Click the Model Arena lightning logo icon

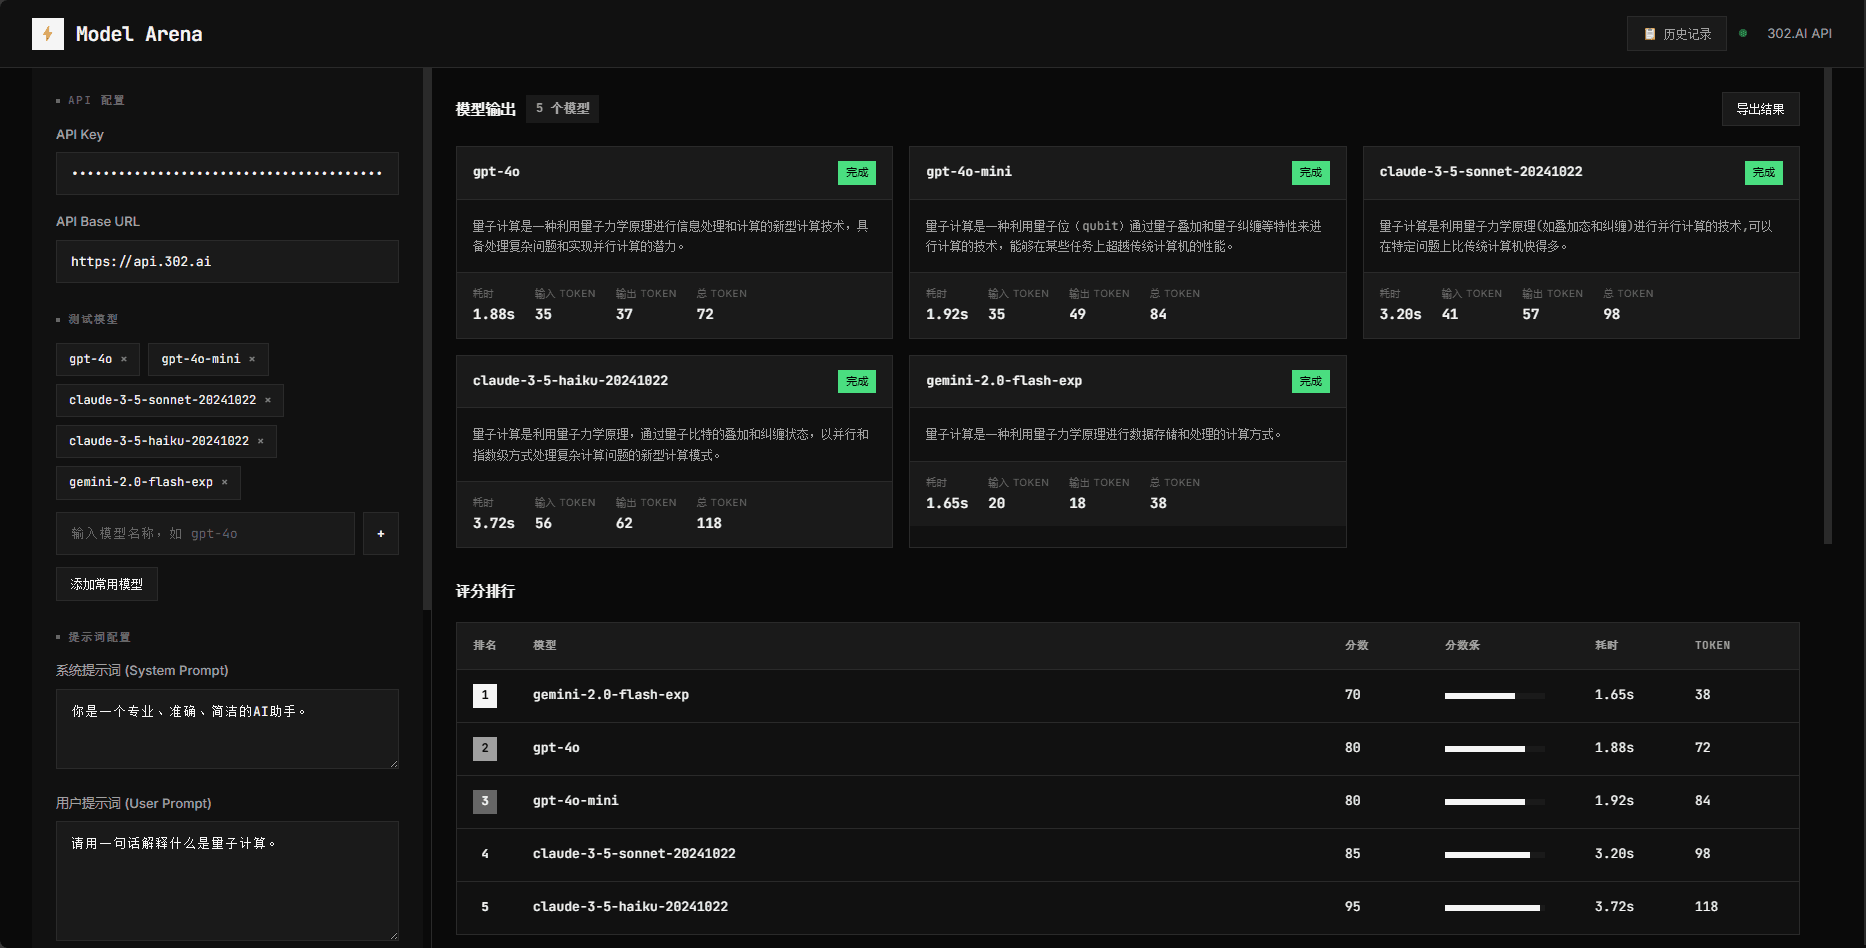point(47,34)
